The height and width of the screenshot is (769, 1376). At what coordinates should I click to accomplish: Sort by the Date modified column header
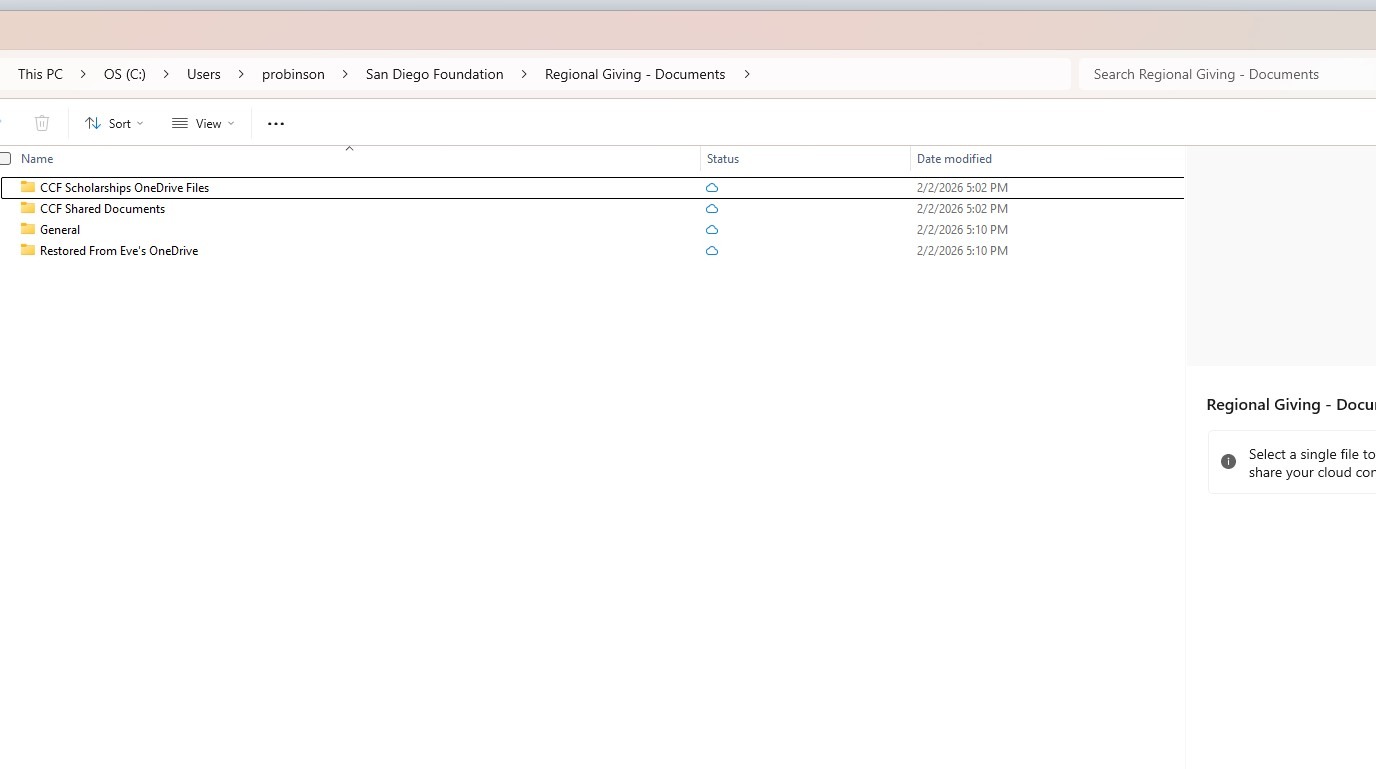point(954,159)
